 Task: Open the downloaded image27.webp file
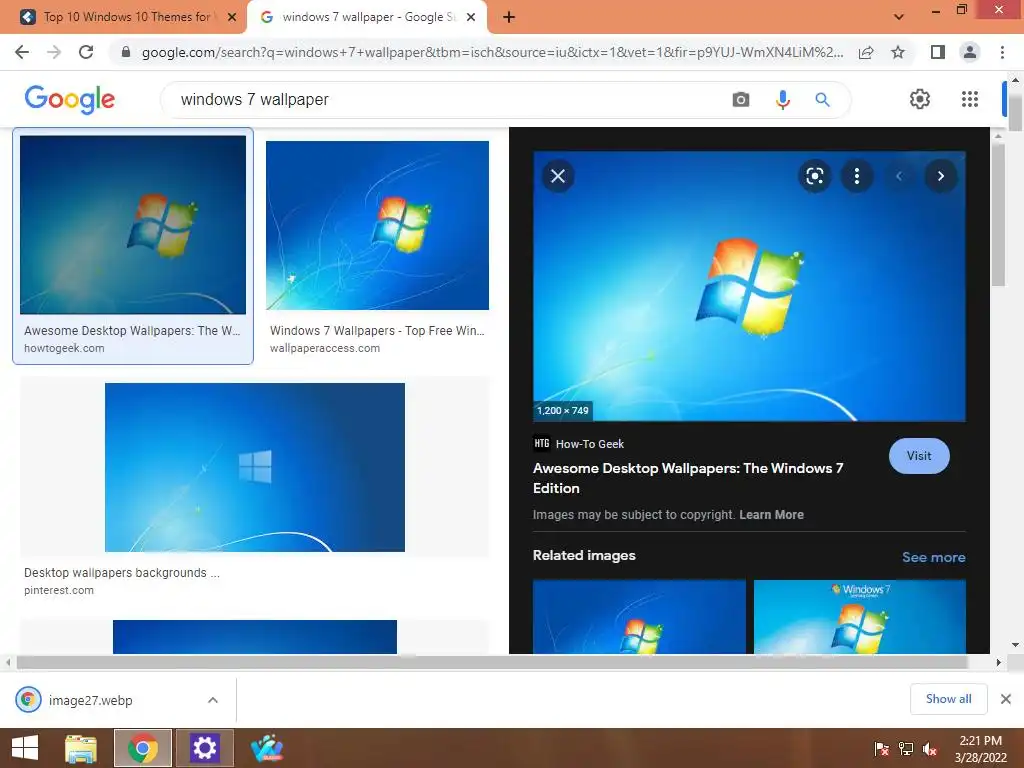point(90,700)
